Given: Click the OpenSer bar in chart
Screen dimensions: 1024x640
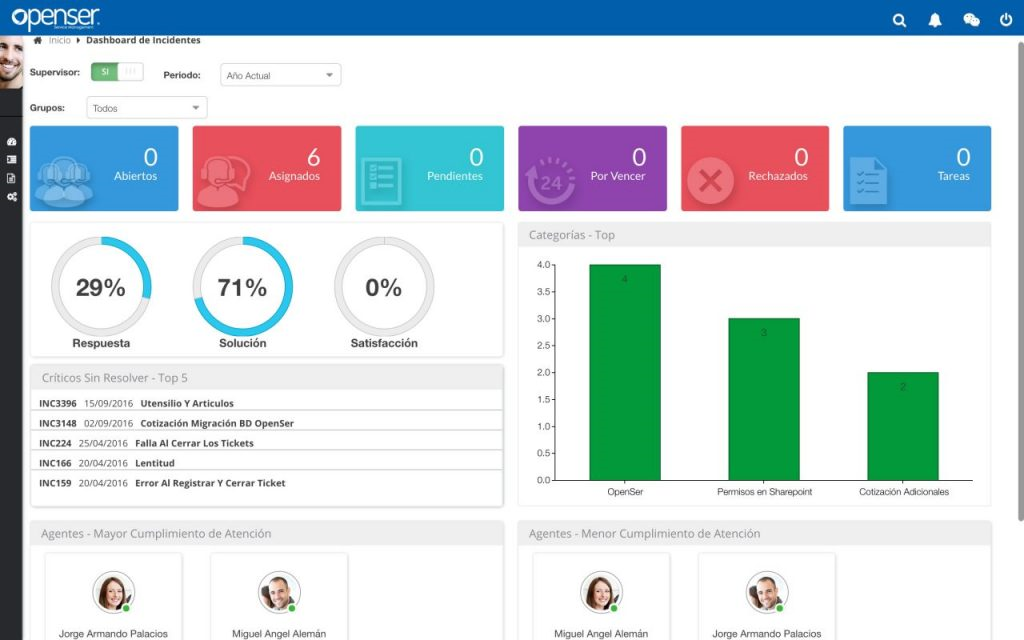Looking at the screenshot, I should tap(624, 372).
